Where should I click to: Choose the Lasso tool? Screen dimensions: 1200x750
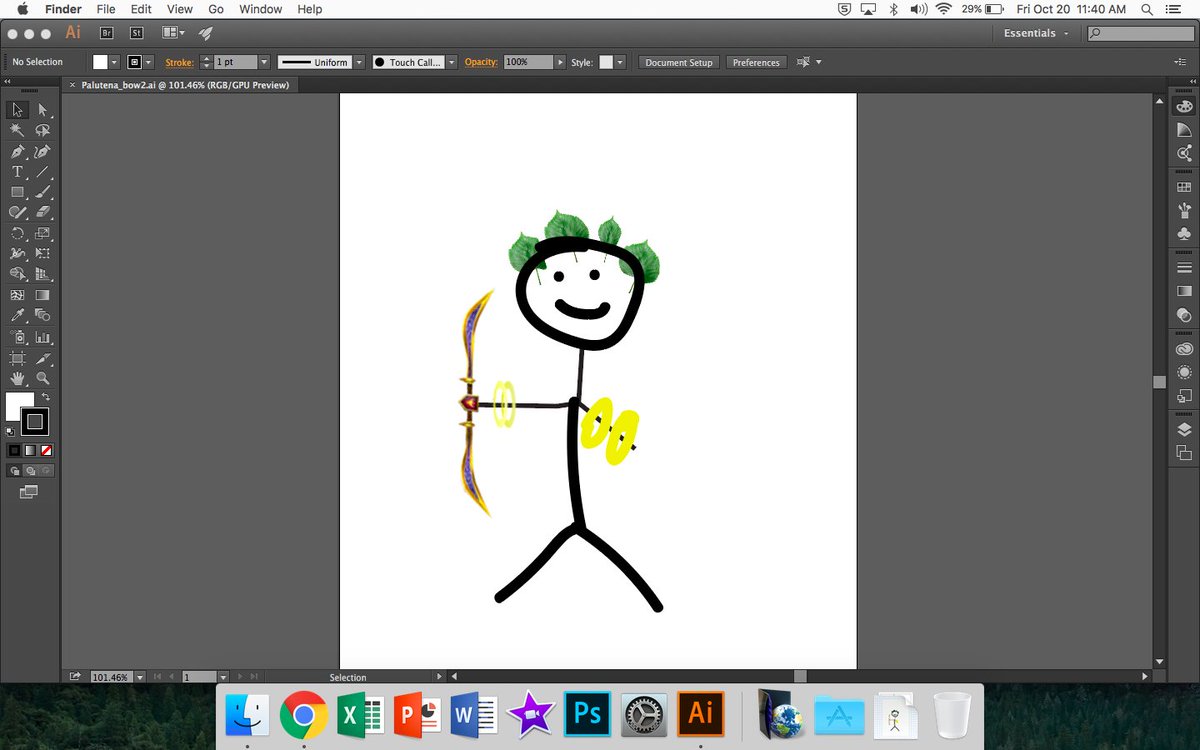click(x=43, y=130)
